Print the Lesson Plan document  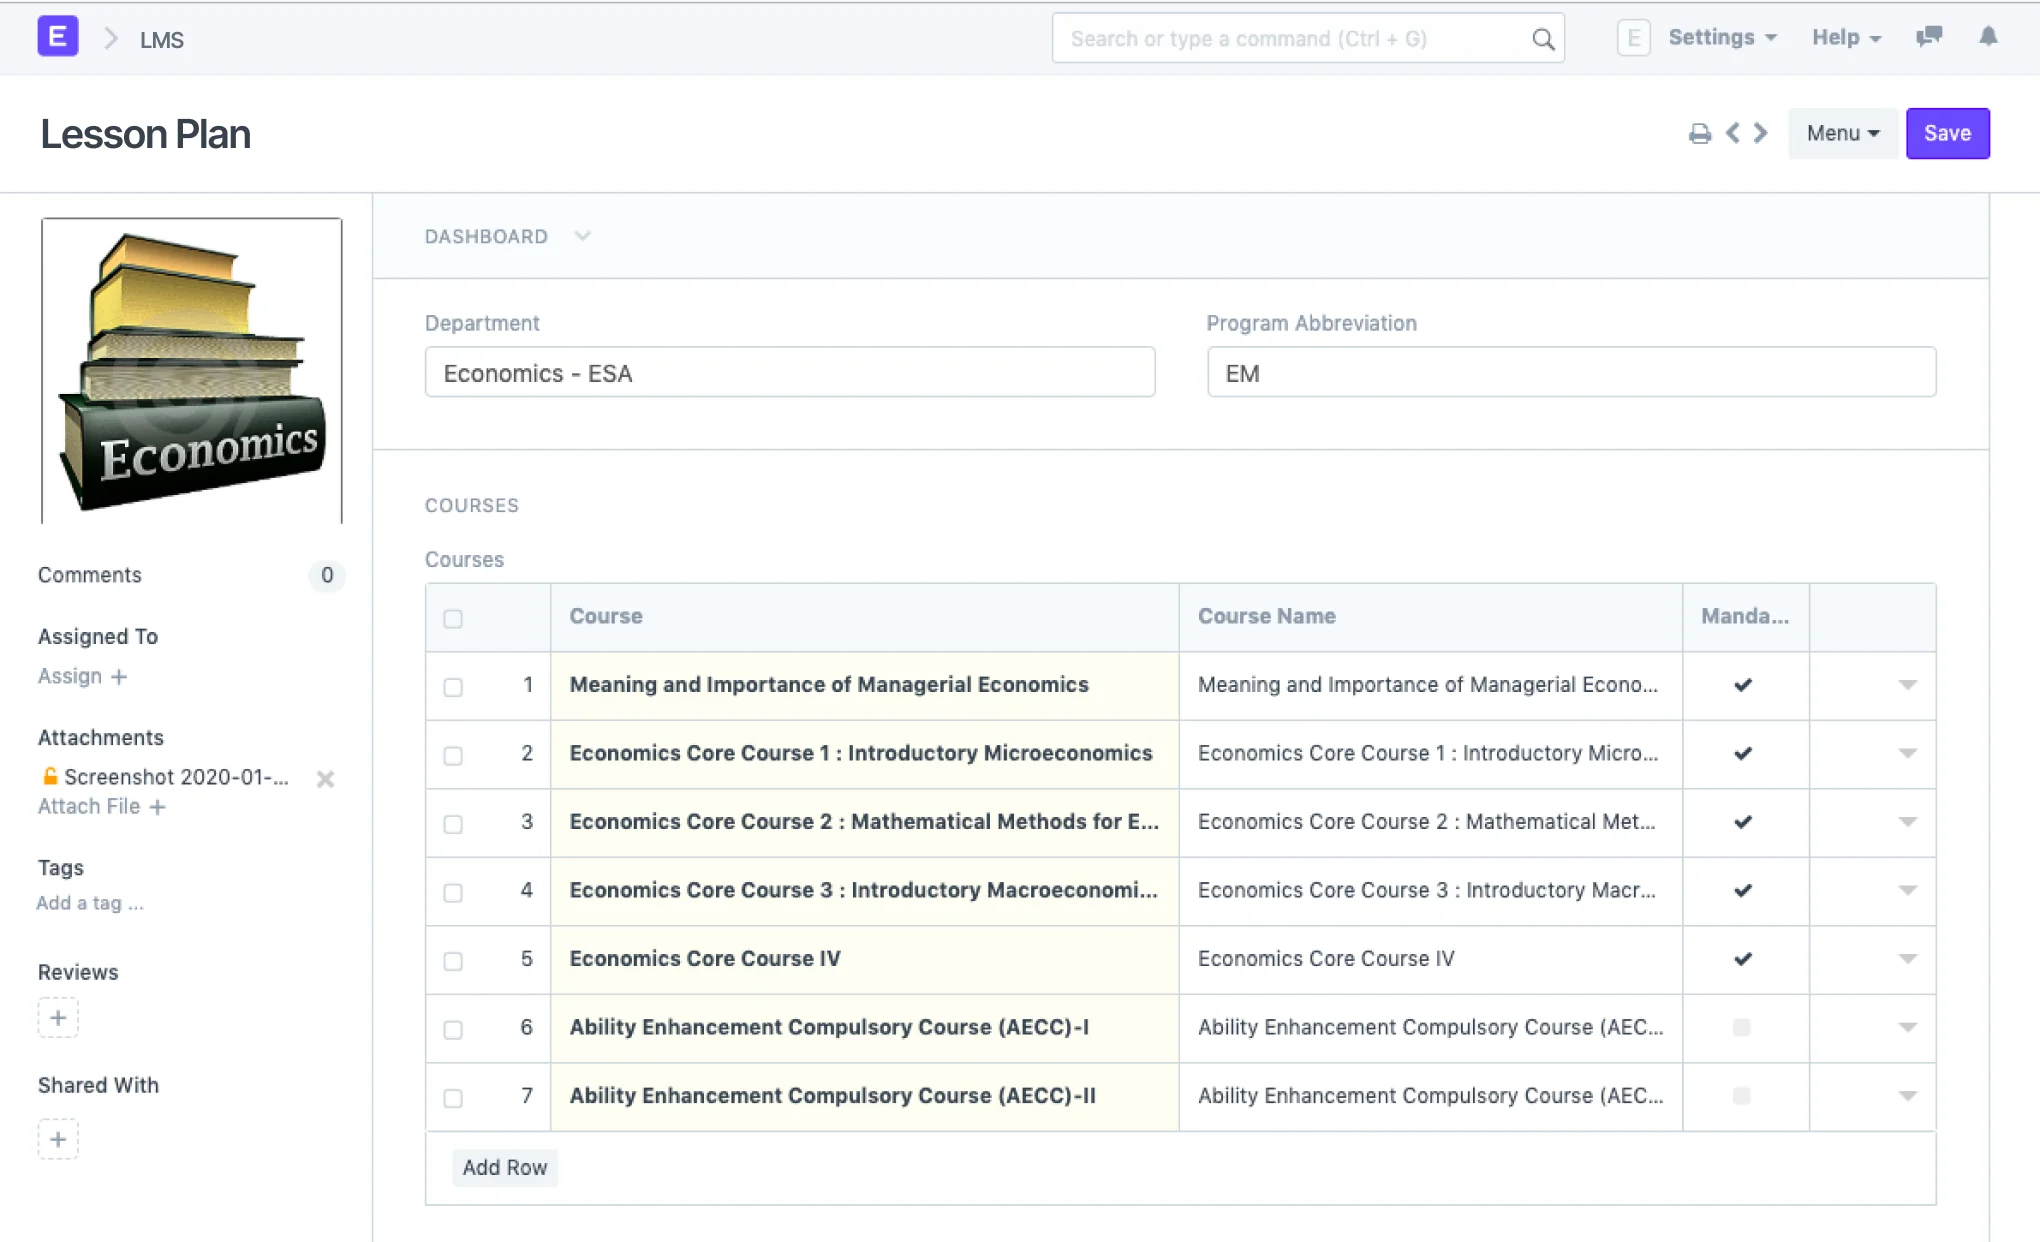(x=1700, y=133)
